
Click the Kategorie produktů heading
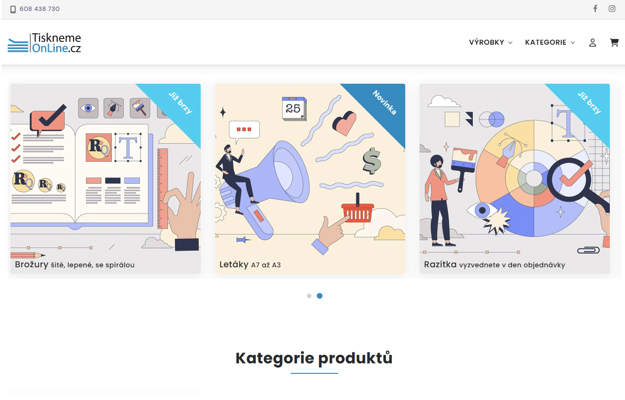[314, 358]
